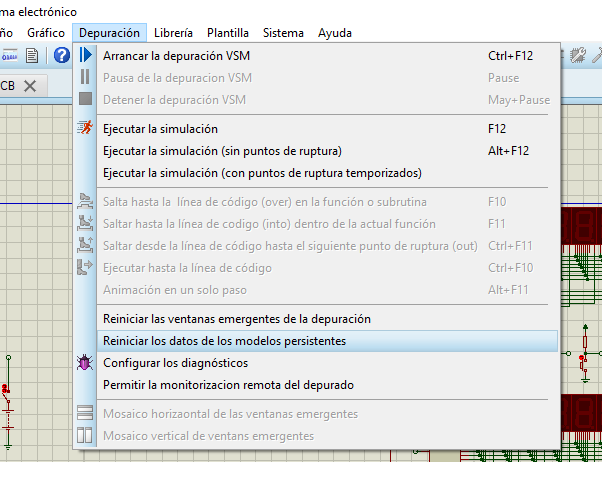
Task: Choose Arrancar la depuración VSM
Action: tap(327, 56)
